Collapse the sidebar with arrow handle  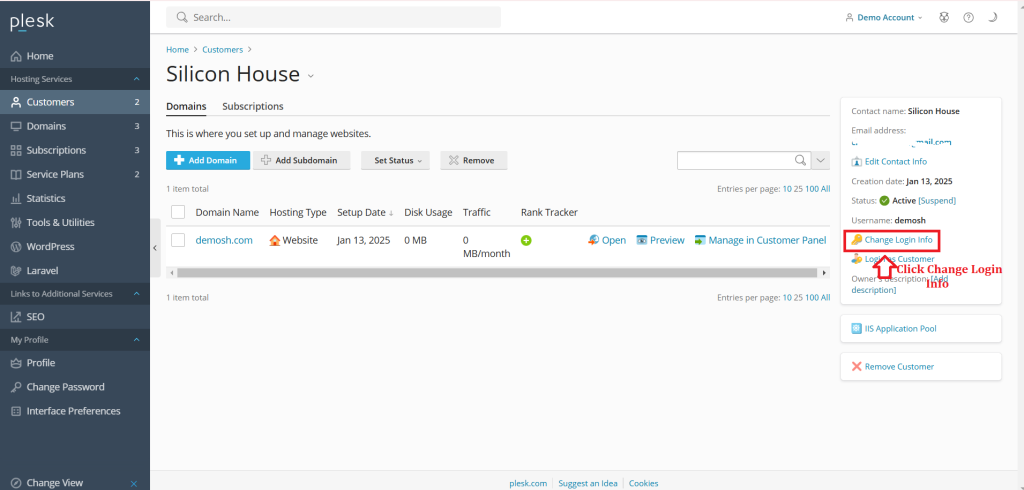point(155,248)
